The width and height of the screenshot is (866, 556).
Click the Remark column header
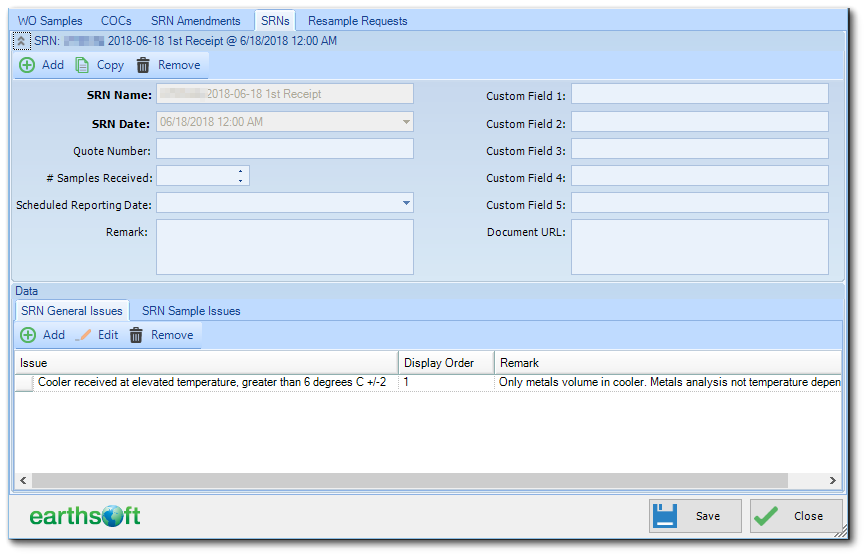668,363
